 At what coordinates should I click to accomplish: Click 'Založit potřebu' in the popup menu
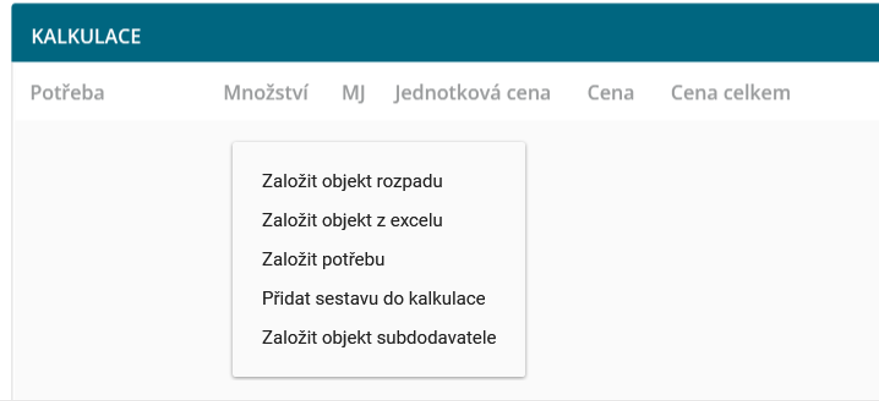323,259
